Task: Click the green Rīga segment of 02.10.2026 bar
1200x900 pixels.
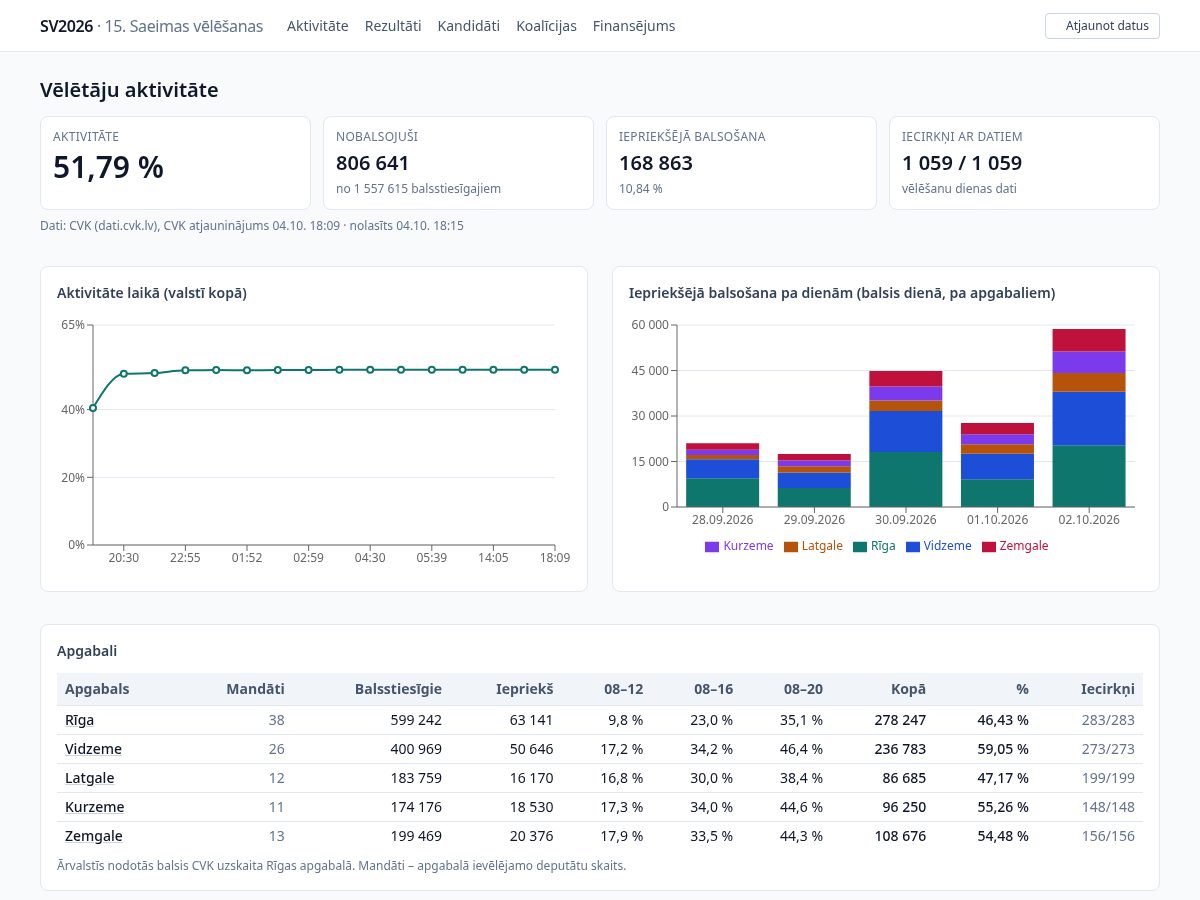Action: coord(1089,476)
